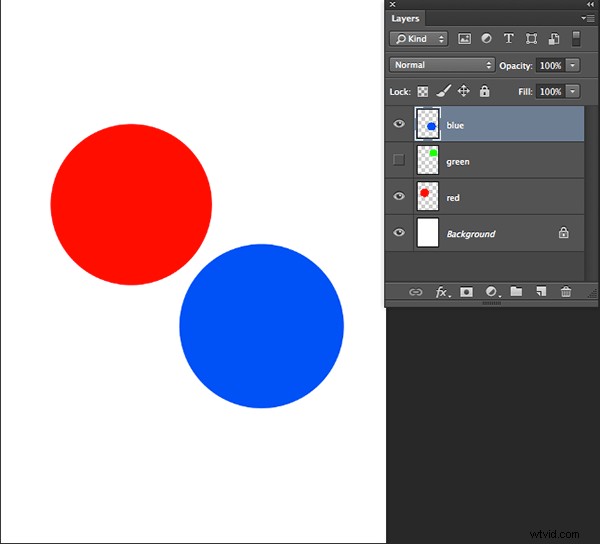Open Layers panel flyout menu

tap(588, 18)
